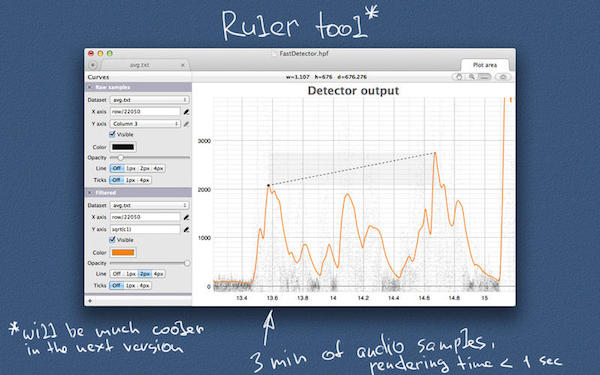Toggle Visible checkbox for Raw samples
Image resolution: width=600 pixels, height=375 pixels.
click(x=112, y=134)
